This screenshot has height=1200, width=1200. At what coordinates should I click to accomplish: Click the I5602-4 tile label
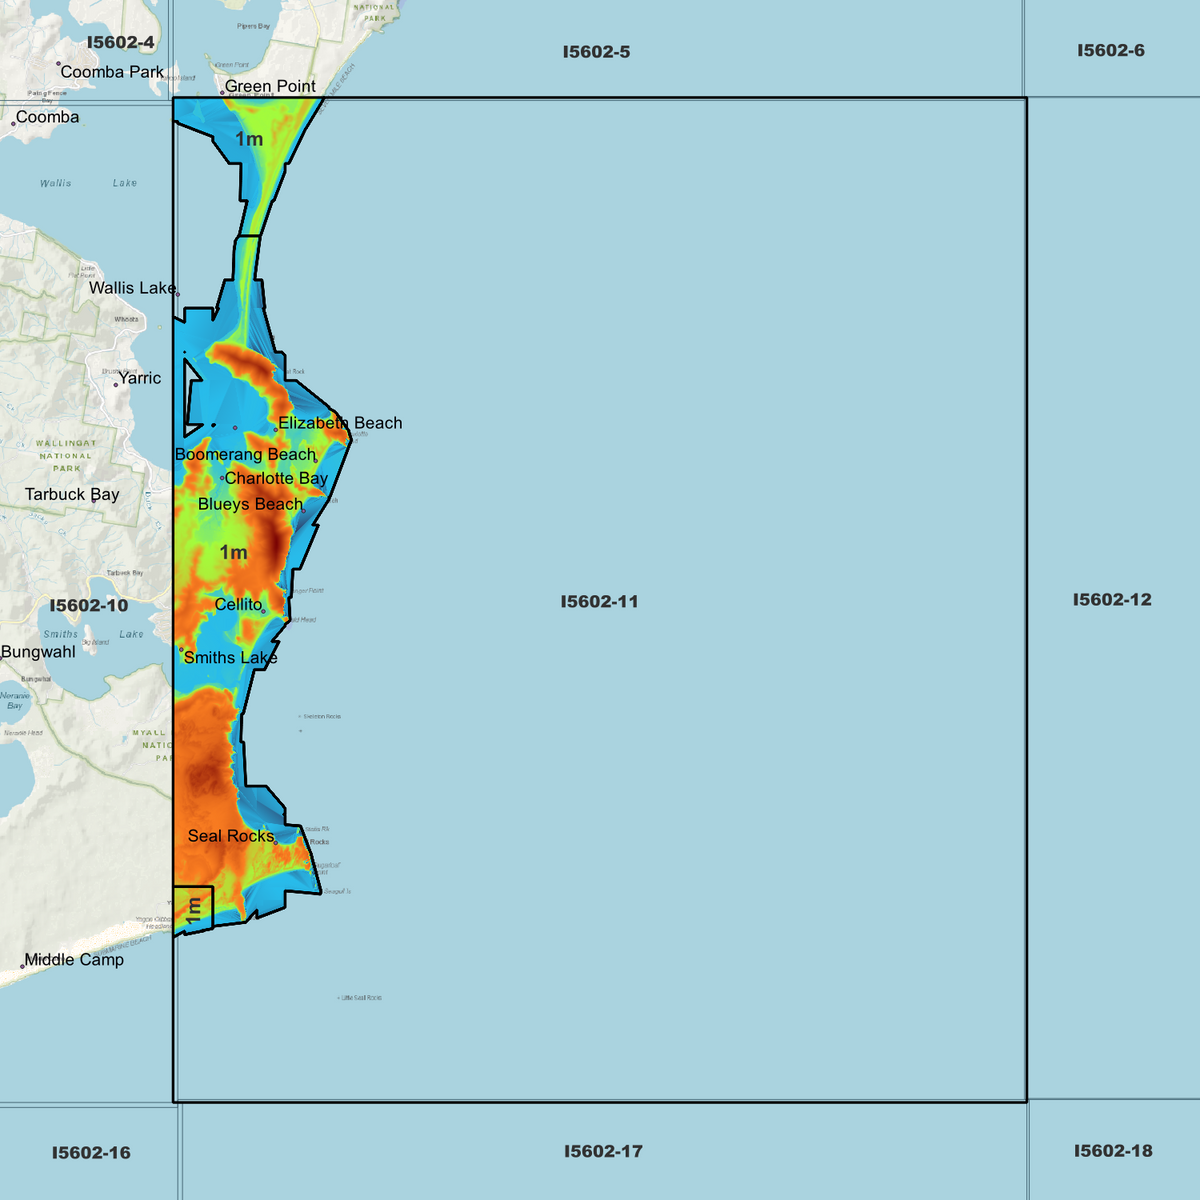click(x=121, y=42)
